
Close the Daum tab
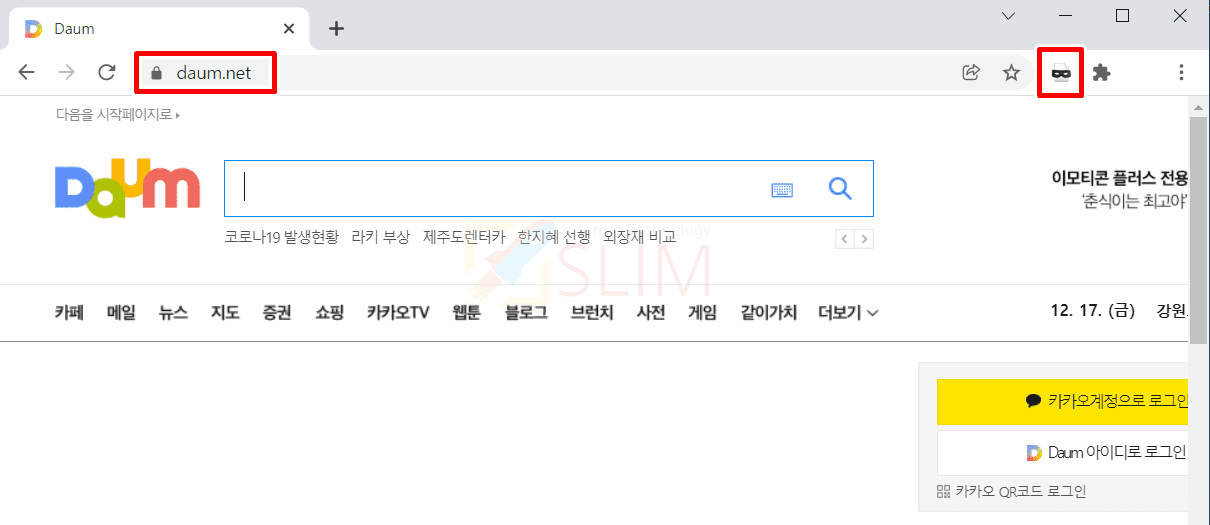[x=289, y=28]
